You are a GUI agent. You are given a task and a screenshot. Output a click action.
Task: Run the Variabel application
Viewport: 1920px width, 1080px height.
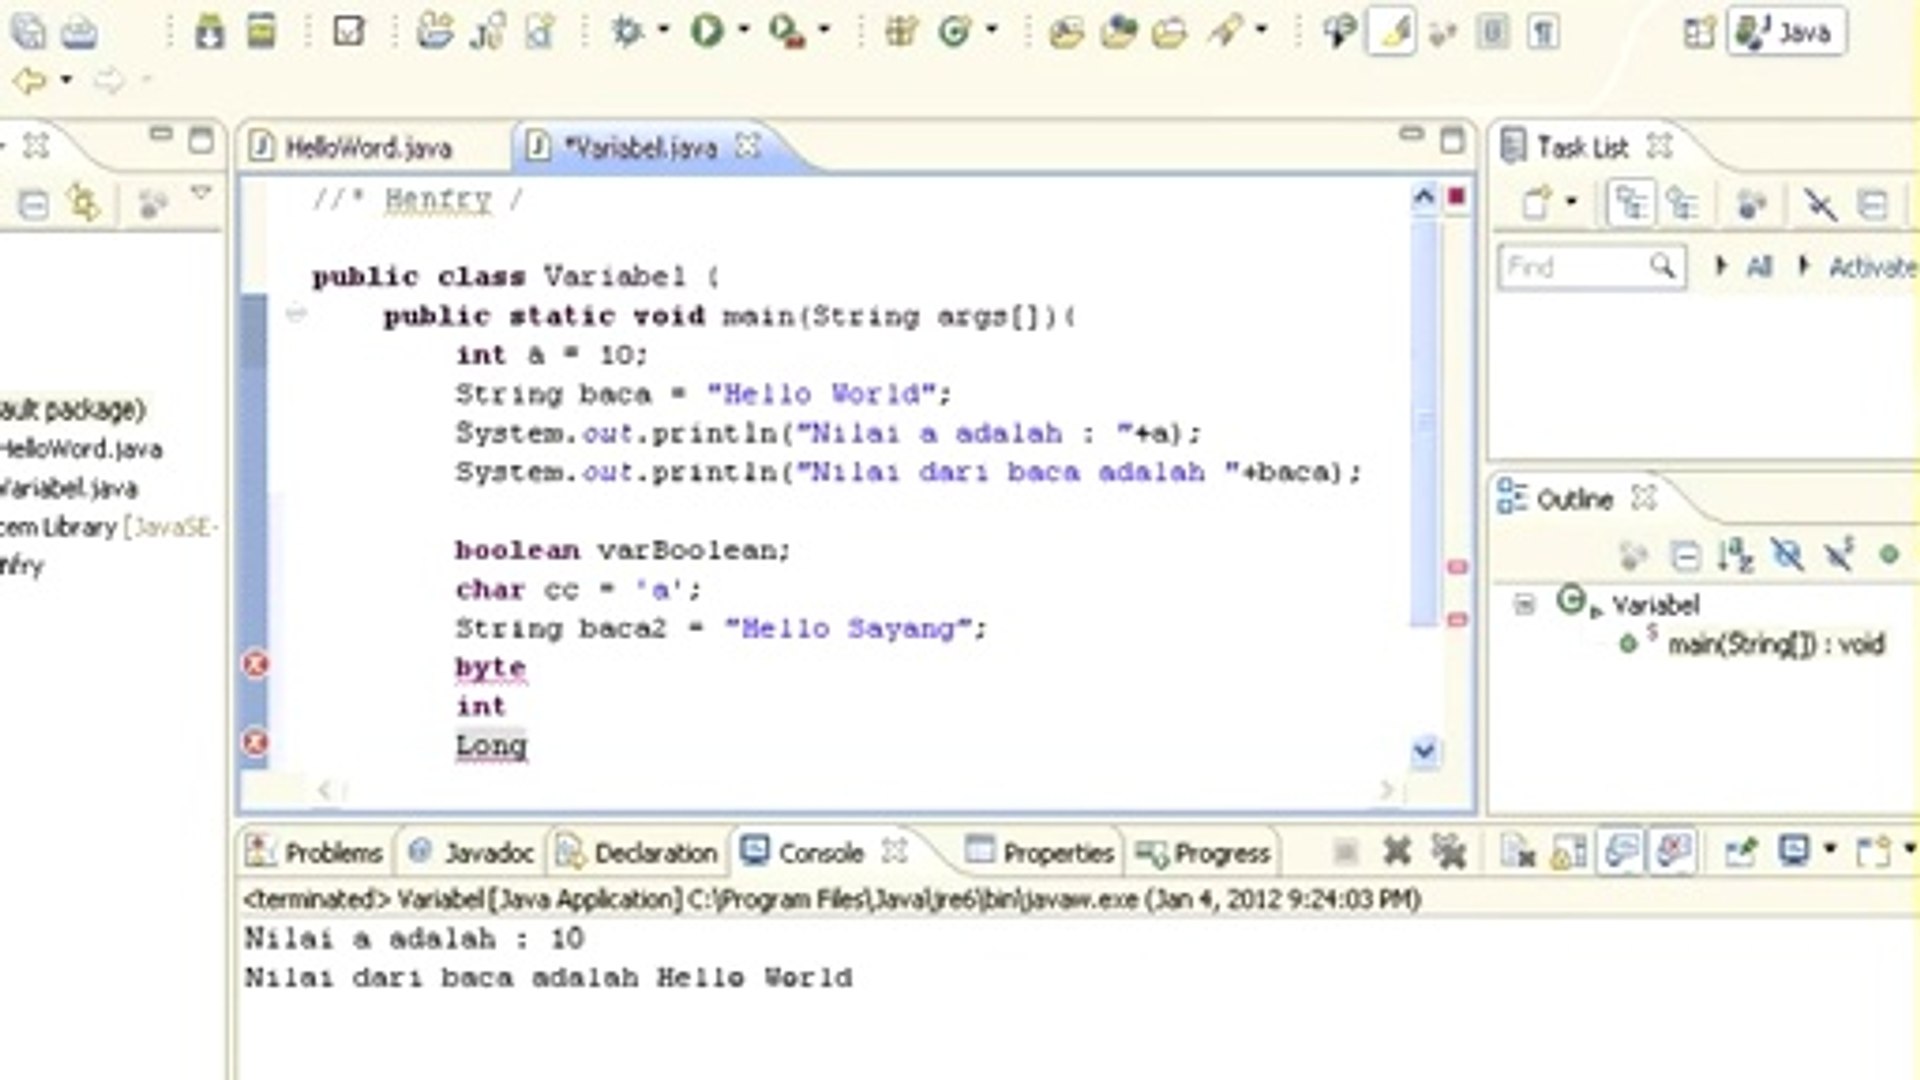point(707,30)
